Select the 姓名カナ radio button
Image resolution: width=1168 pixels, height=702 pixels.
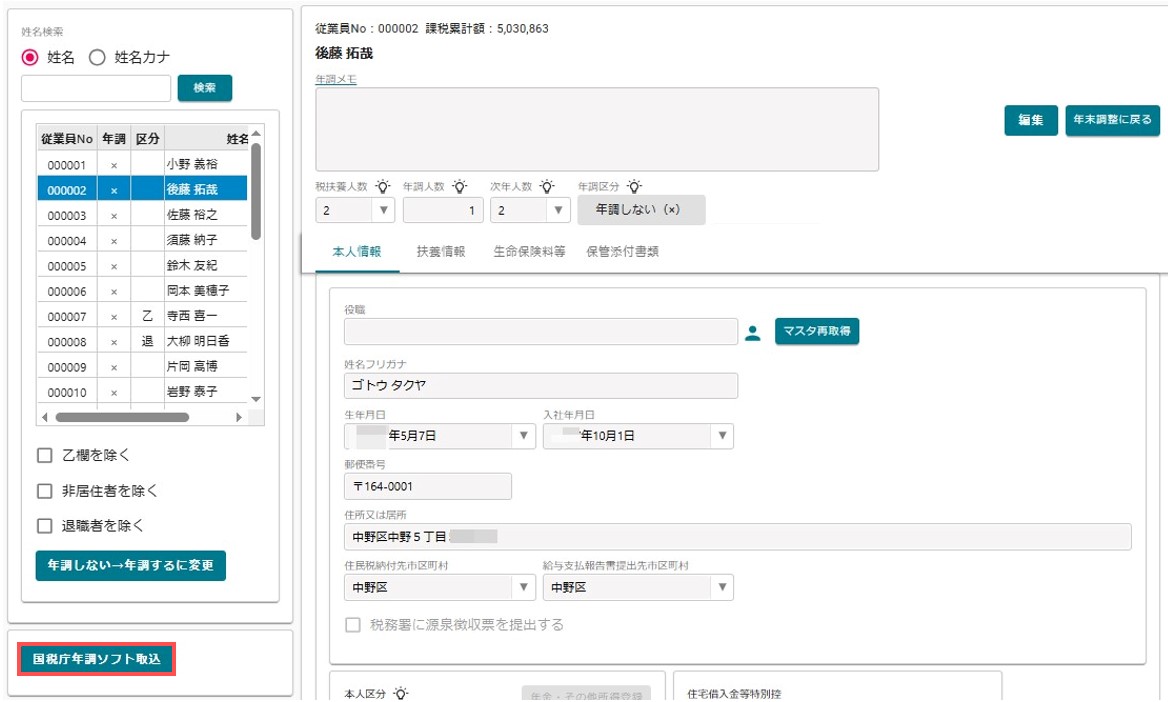point(97,57)
